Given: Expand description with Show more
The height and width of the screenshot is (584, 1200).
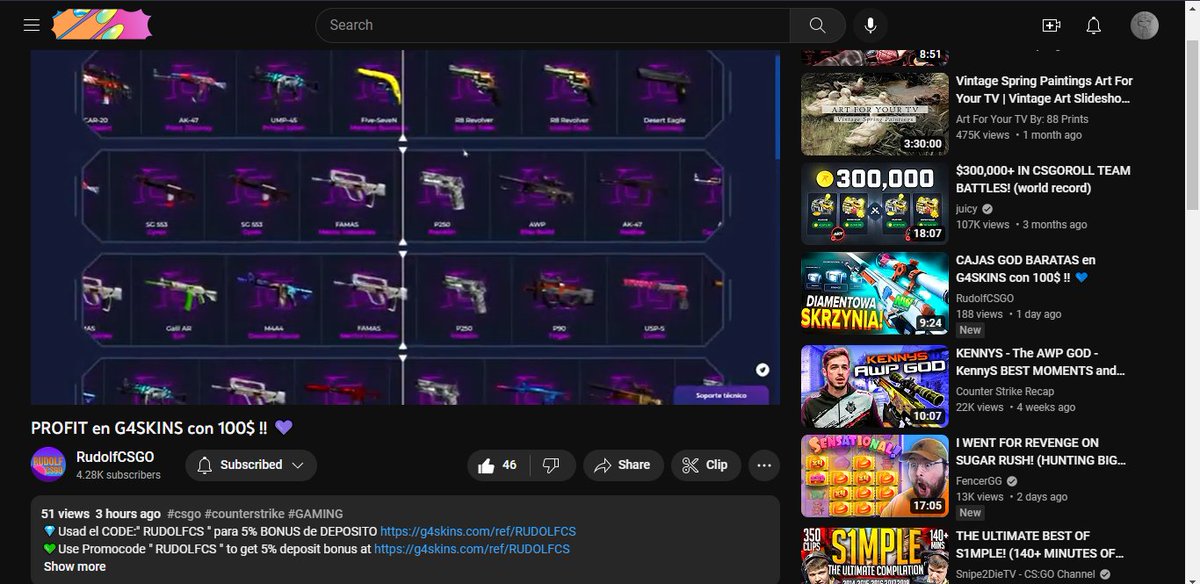Looking at the screenshot, I should (74, 567).
